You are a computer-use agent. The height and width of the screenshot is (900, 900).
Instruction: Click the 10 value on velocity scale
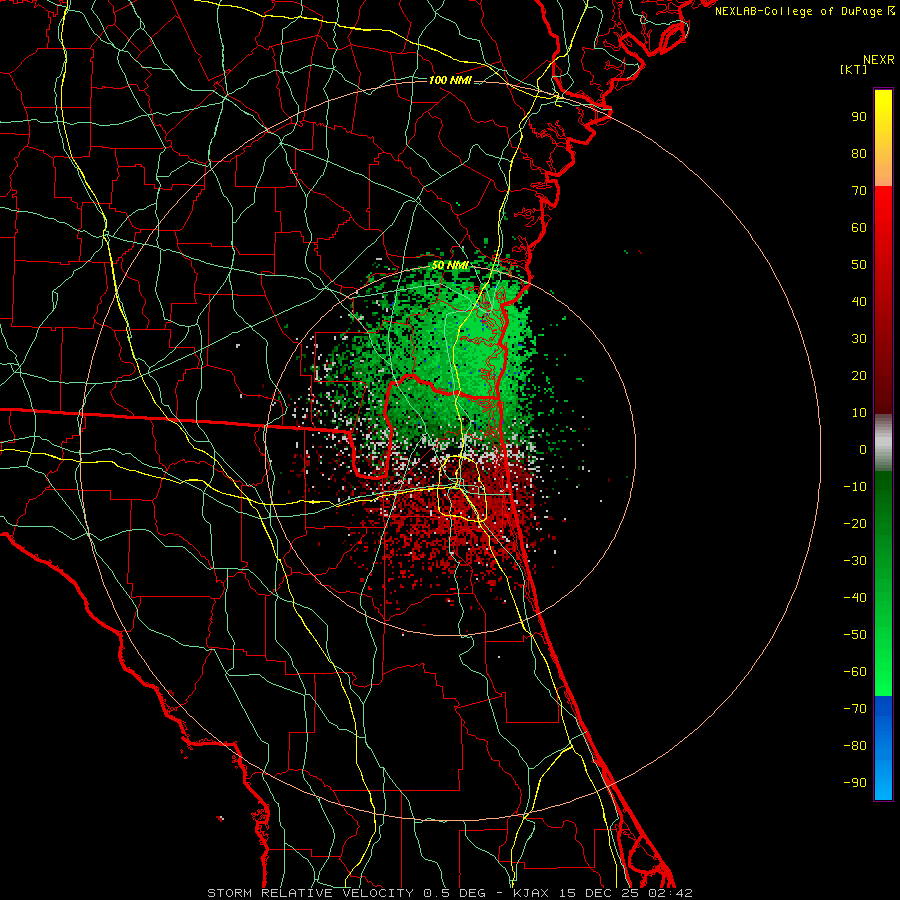click(859, 413)
